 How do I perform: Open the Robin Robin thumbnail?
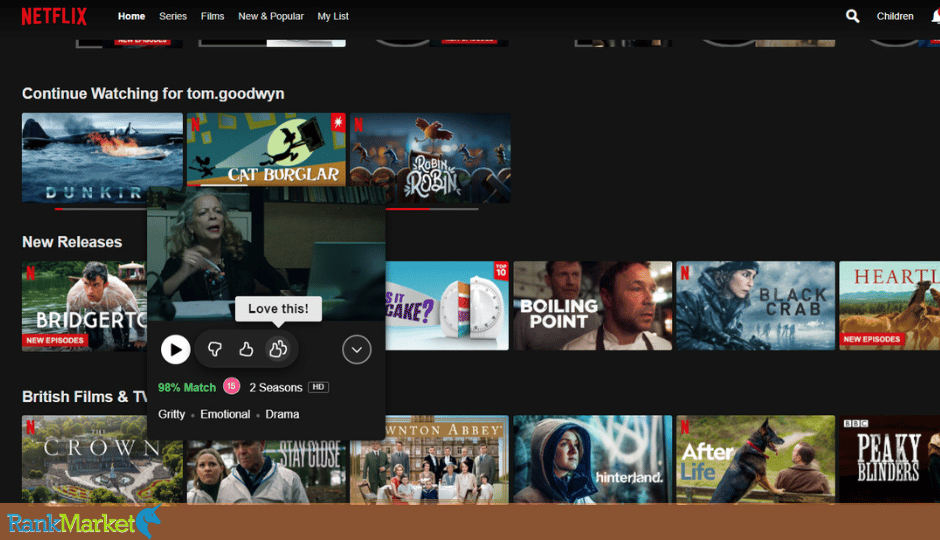click(430, 158)
